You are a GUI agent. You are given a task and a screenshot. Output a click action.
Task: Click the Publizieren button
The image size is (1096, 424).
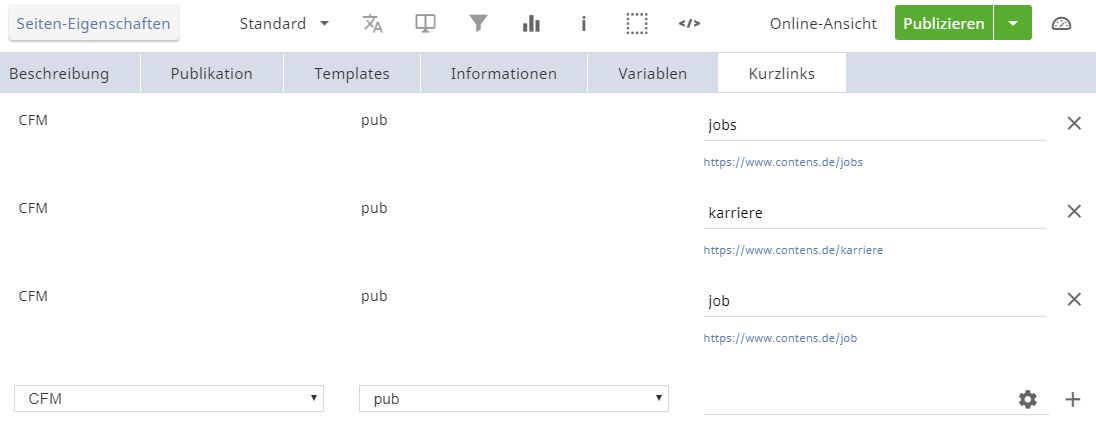tap(943, 24)
